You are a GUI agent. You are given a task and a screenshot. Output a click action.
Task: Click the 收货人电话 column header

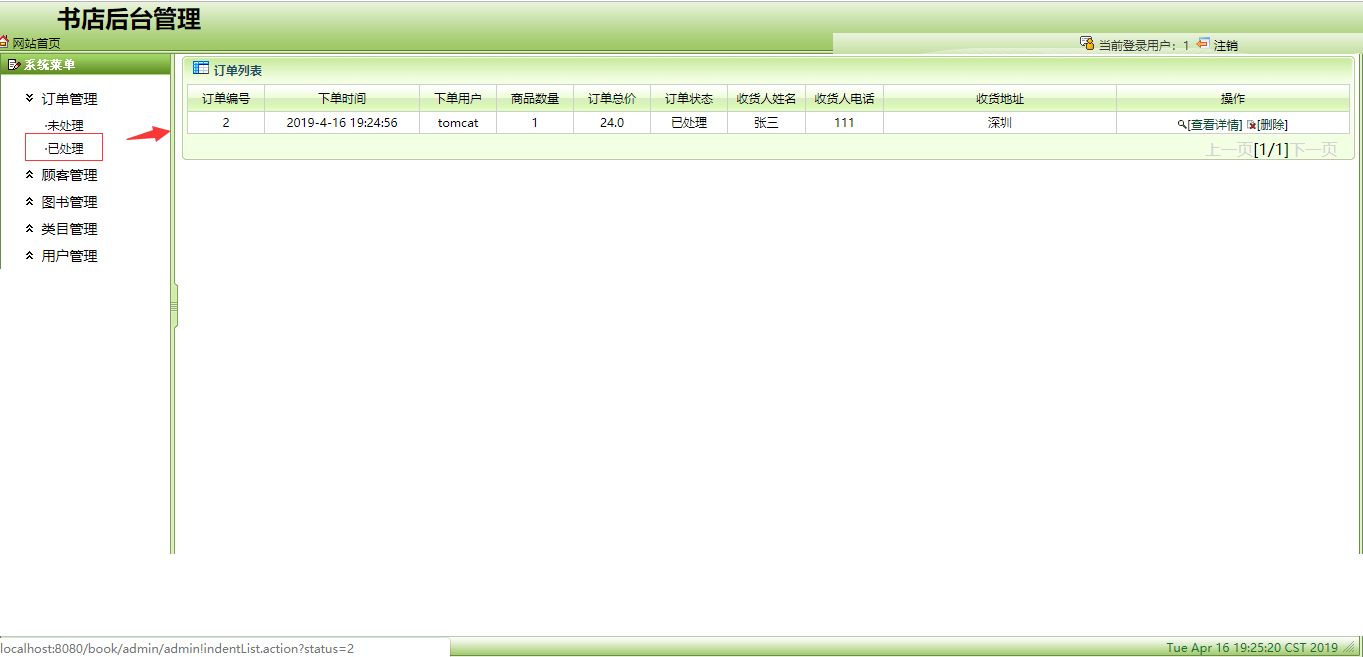[845, 98]
